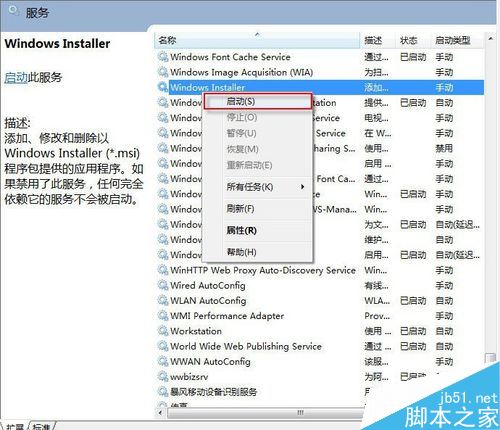Switch to the 扩展 tab

[x=15, y=427]
